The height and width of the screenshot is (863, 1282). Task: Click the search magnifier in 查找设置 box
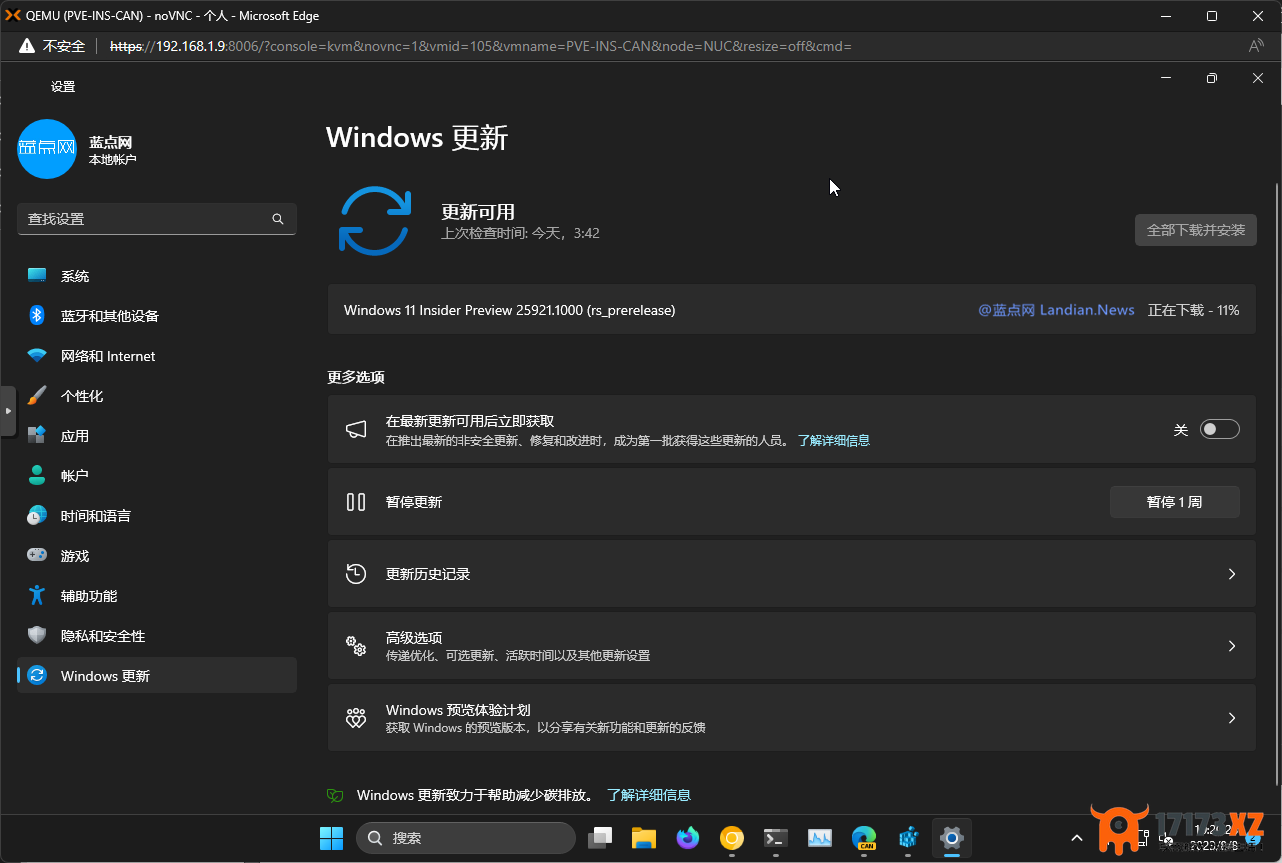[x=278, y=219]
